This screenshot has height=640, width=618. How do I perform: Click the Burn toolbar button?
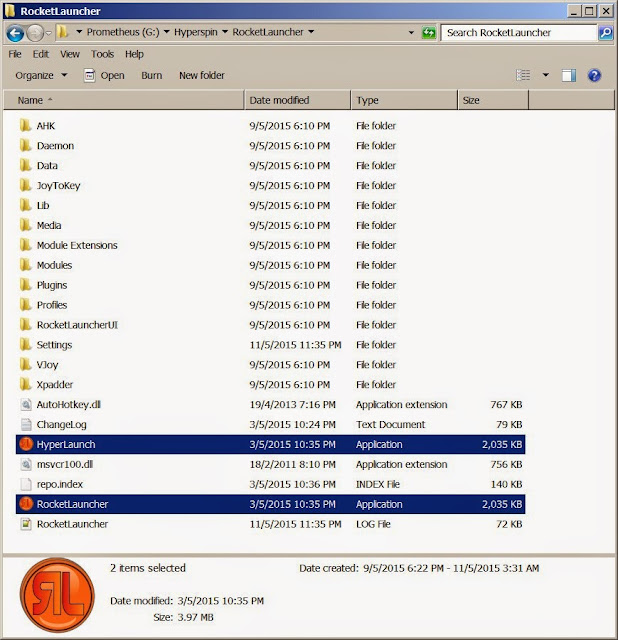click(151, 76)
